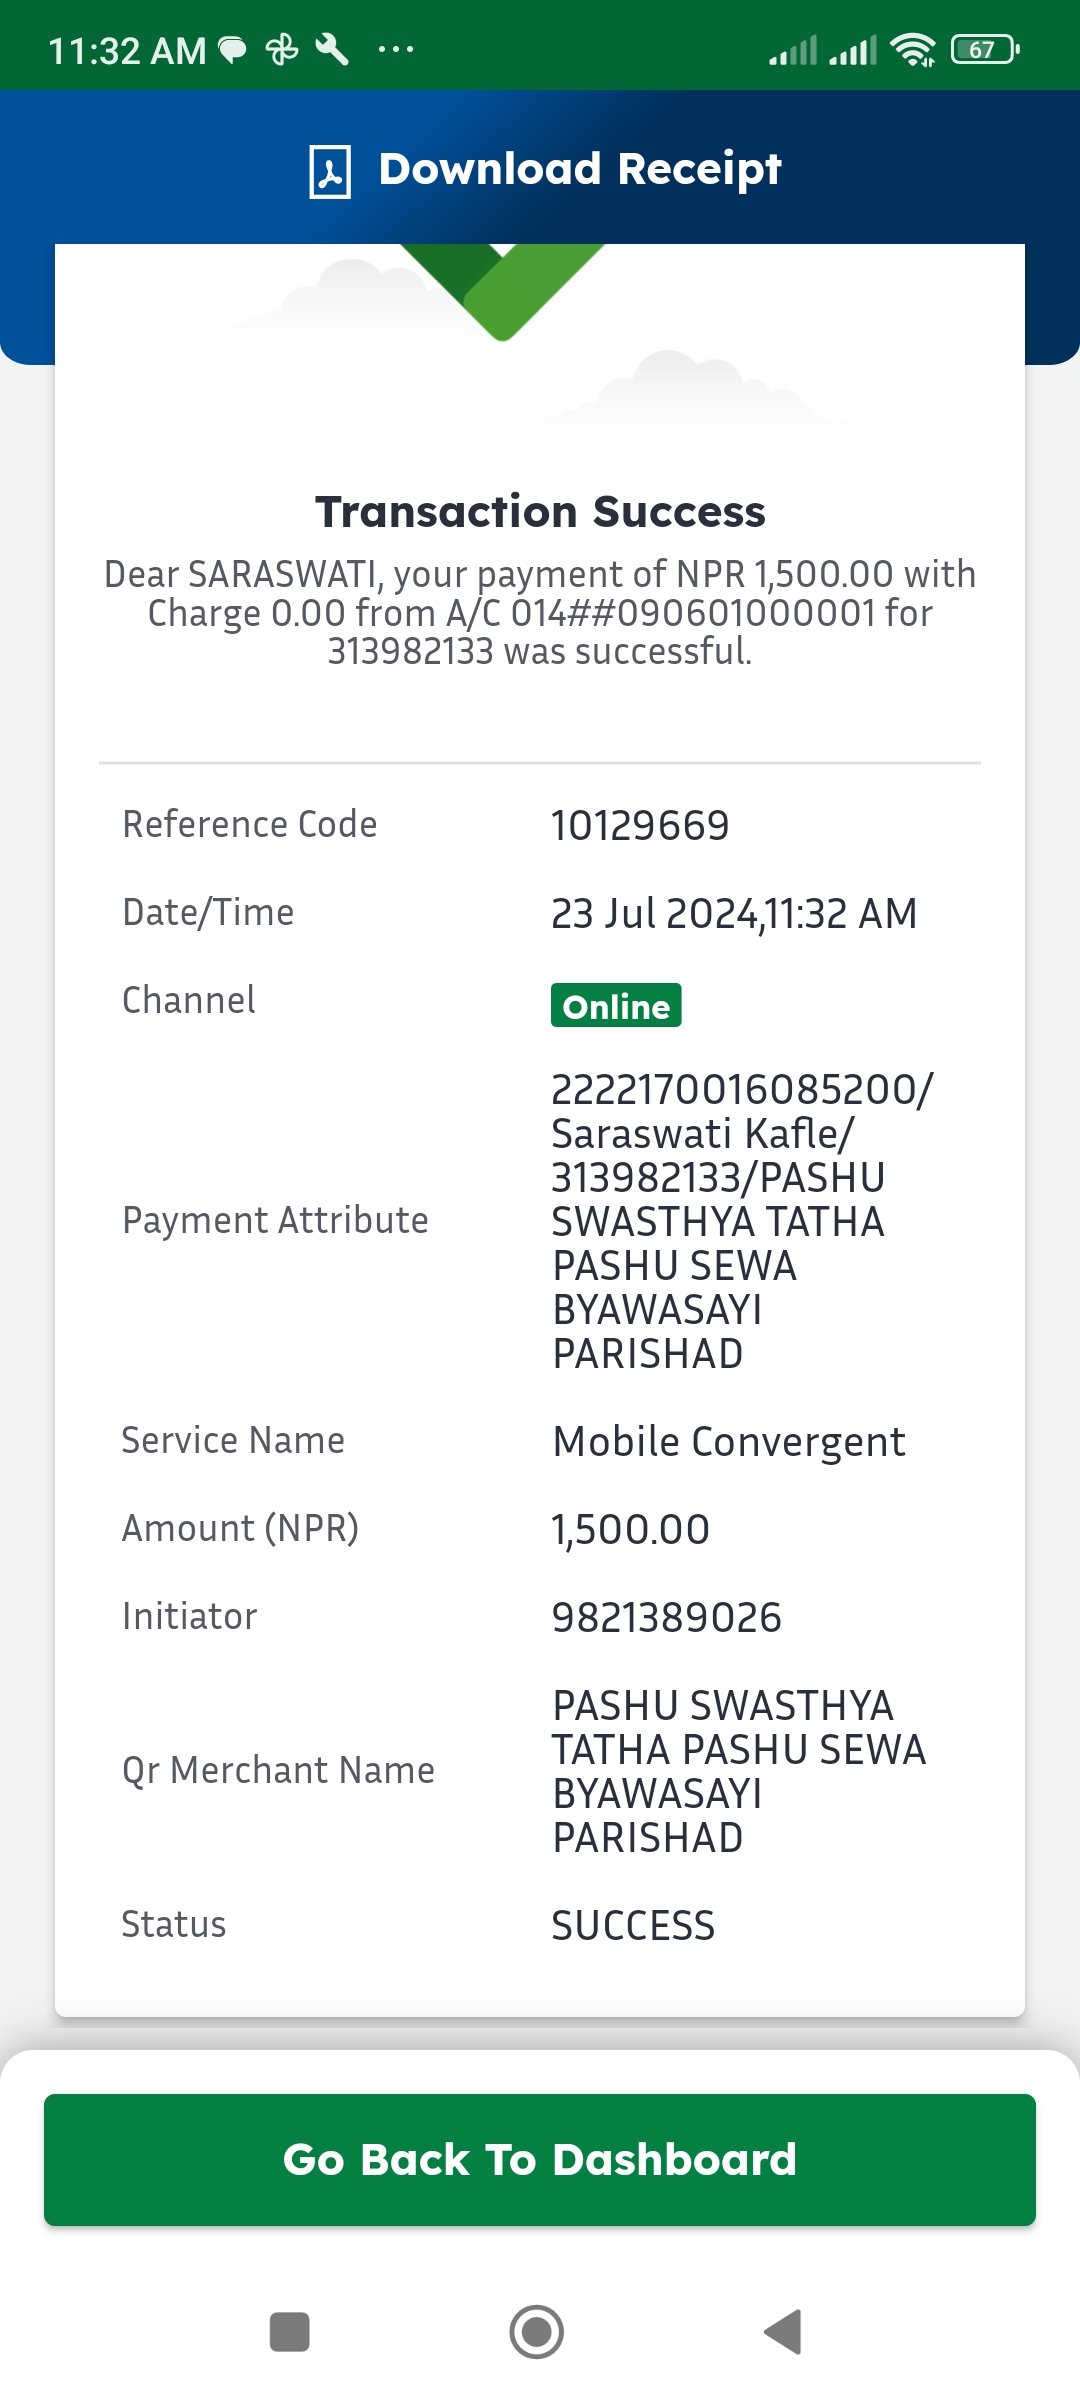Select the reference code 10129669
This screenshot has height=2400, width=1080.
pyautogui.click(x=640, y=826)
